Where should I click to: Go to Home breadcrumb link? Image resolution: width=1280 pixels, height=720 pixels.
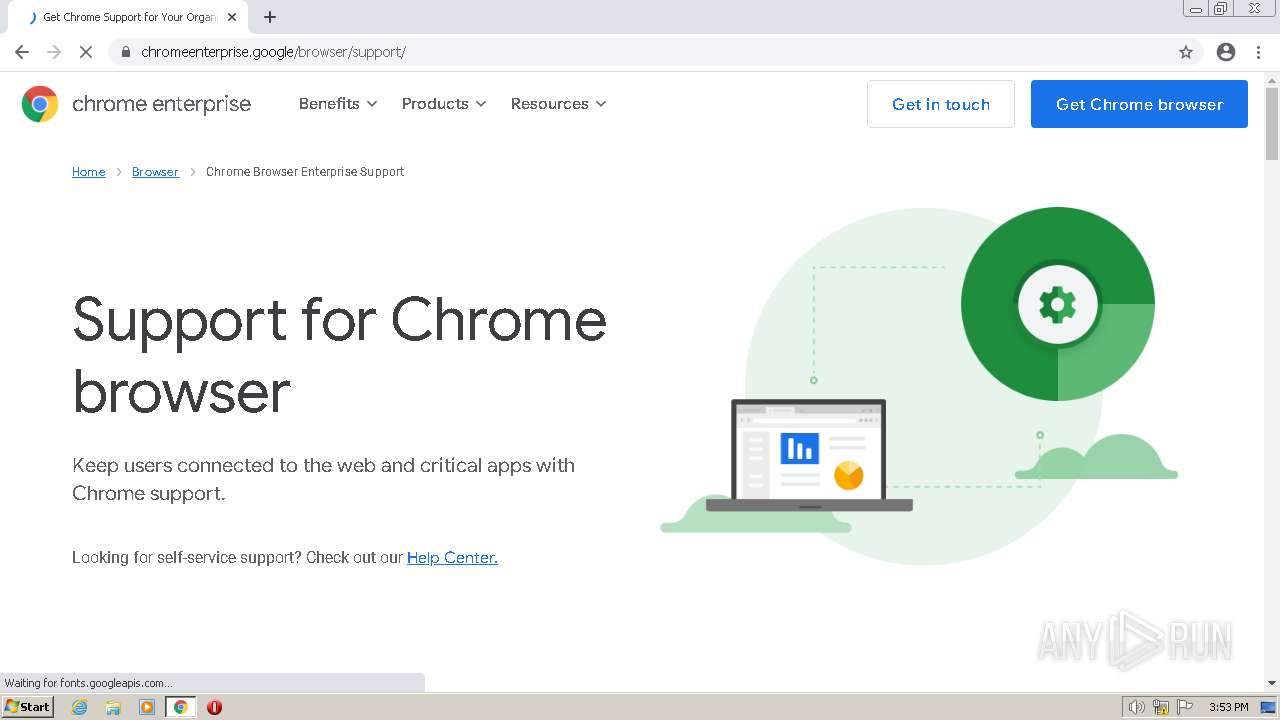88,172
